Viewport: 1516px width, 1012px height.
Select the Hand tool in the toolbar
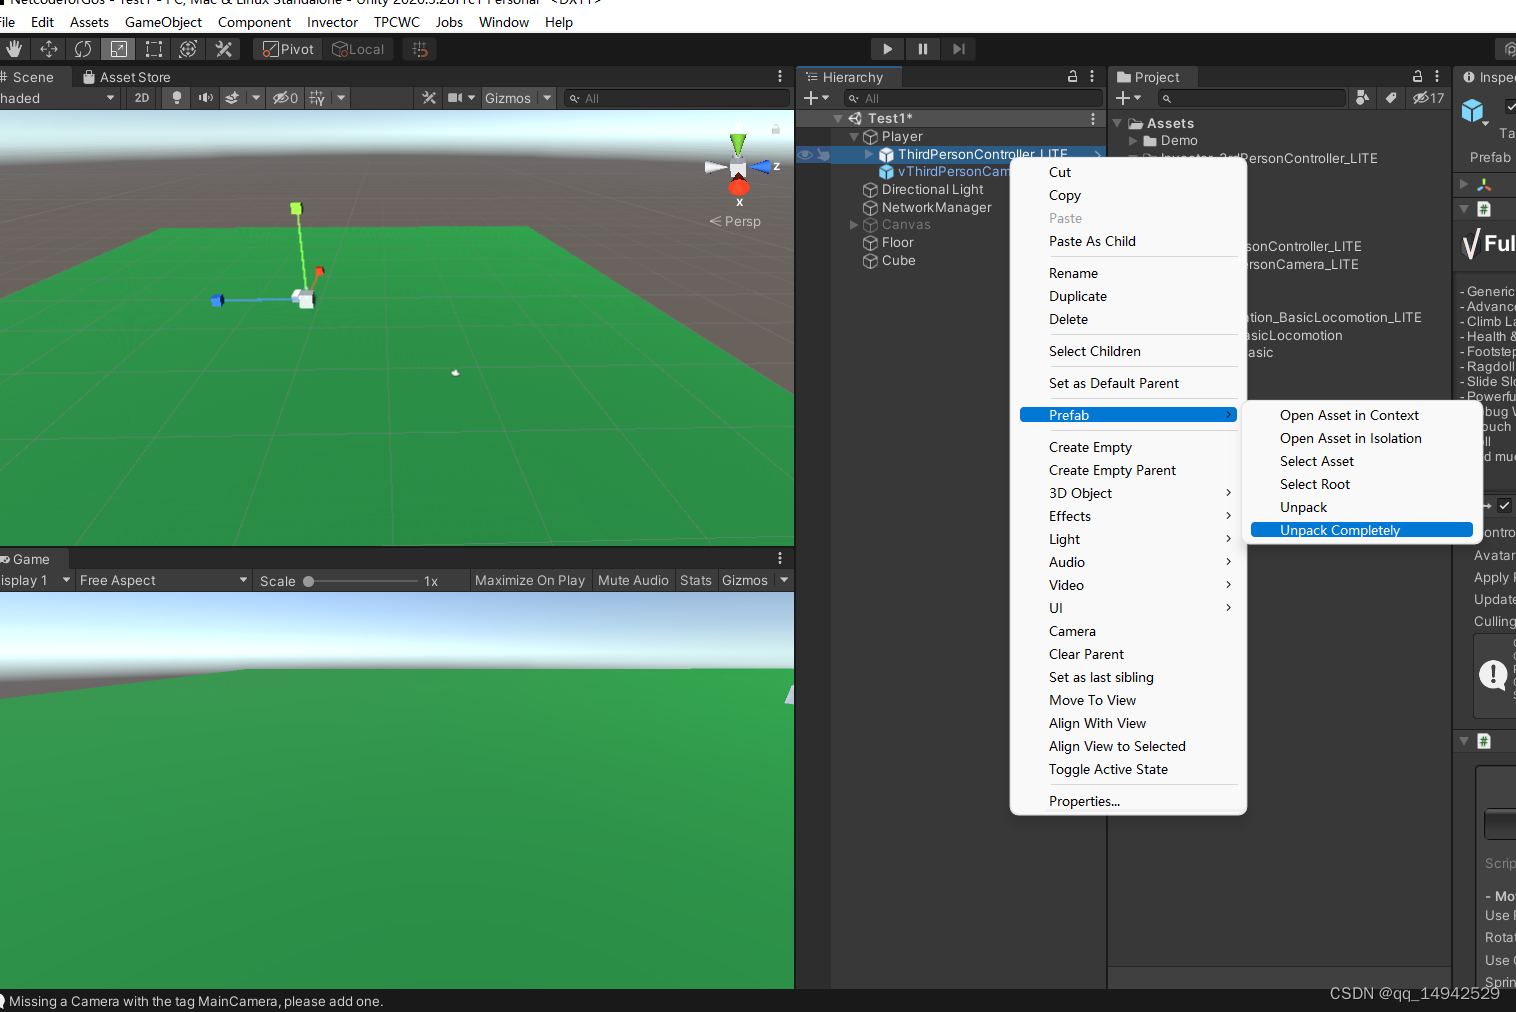click(x=14, y=49)
